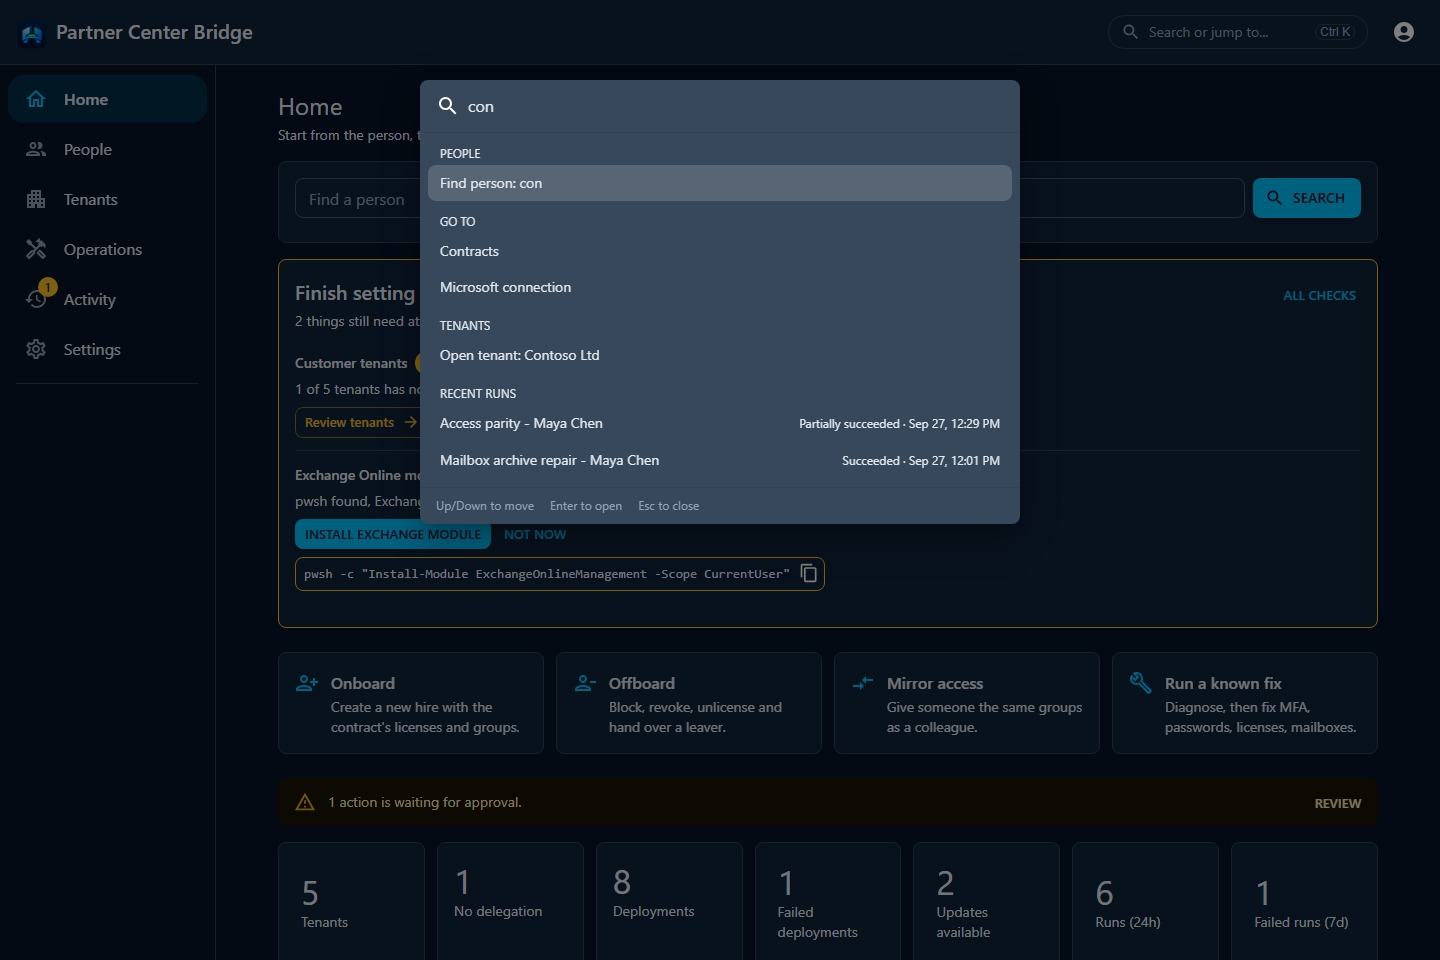The width and height of the screenshot is (1440, 960).
Task: Click the command palette text input
Action: click(735, 106)
